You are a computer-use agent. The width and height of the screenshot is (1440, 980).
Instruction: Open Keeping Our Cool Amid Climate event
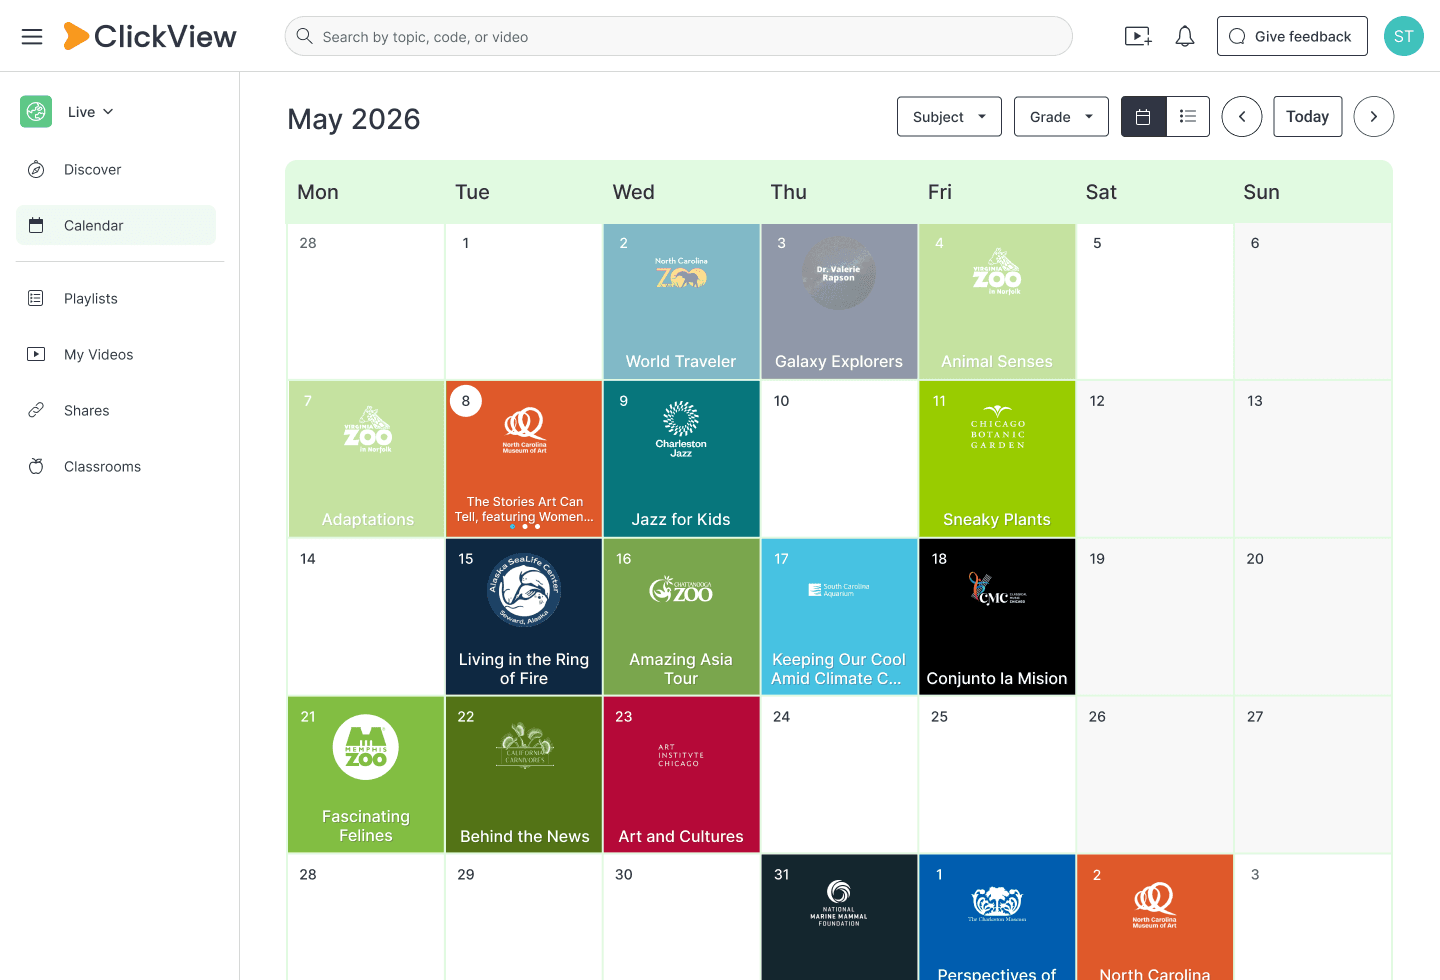coord(839,617)
